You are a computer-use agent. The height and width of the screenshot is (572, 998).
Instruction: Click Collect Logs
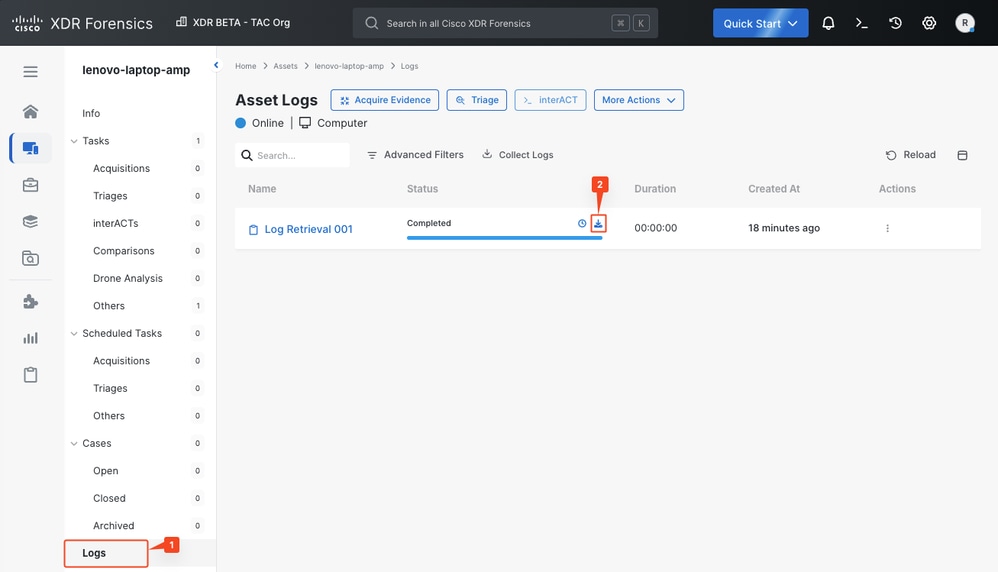(x=517, y=155)
